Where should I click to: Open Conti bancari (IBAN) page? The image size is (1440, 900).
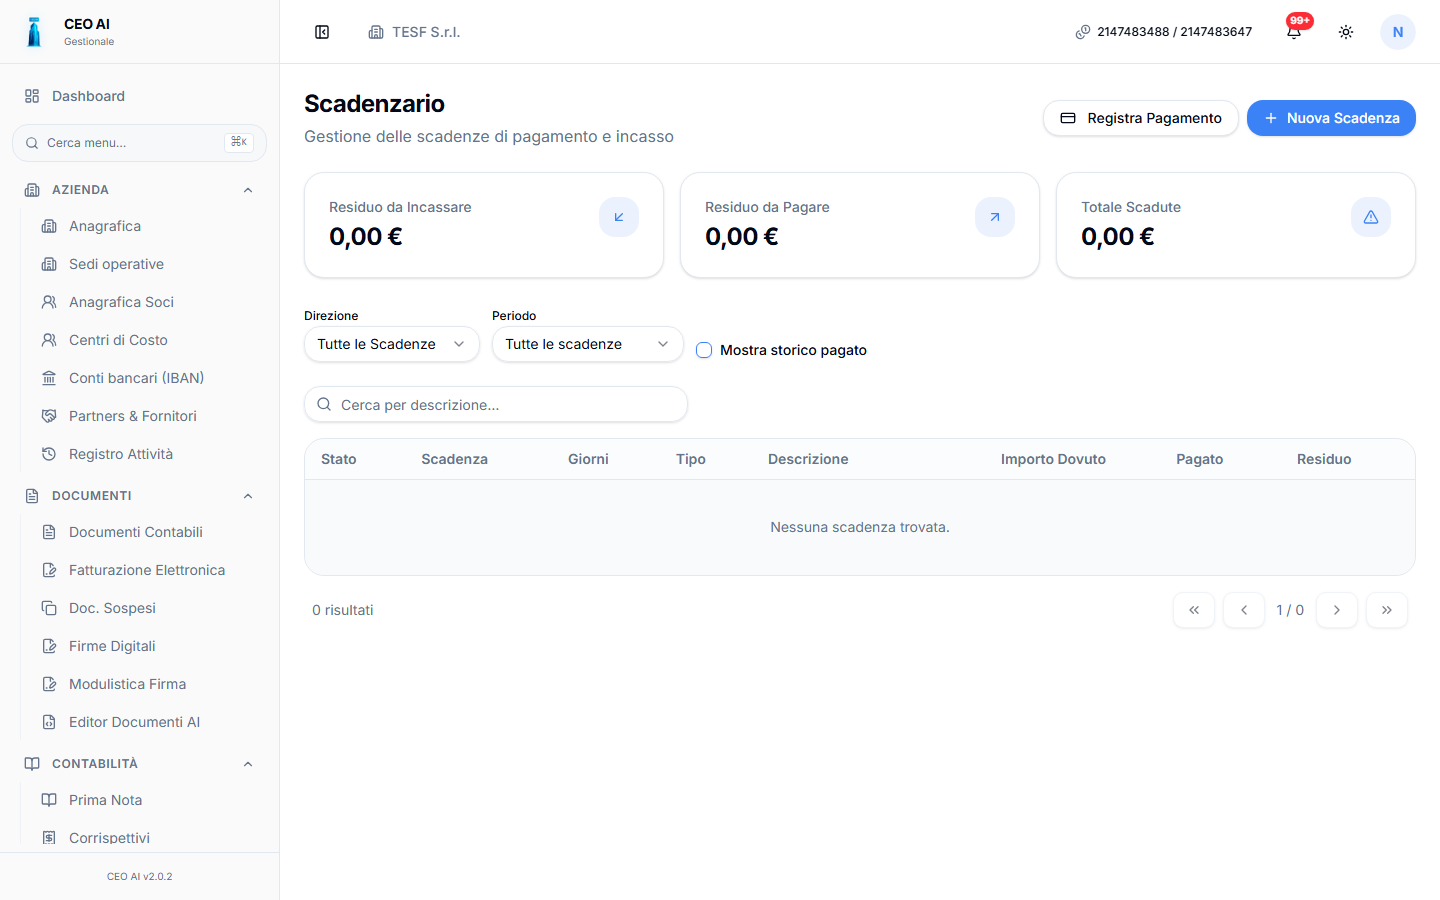146,378
